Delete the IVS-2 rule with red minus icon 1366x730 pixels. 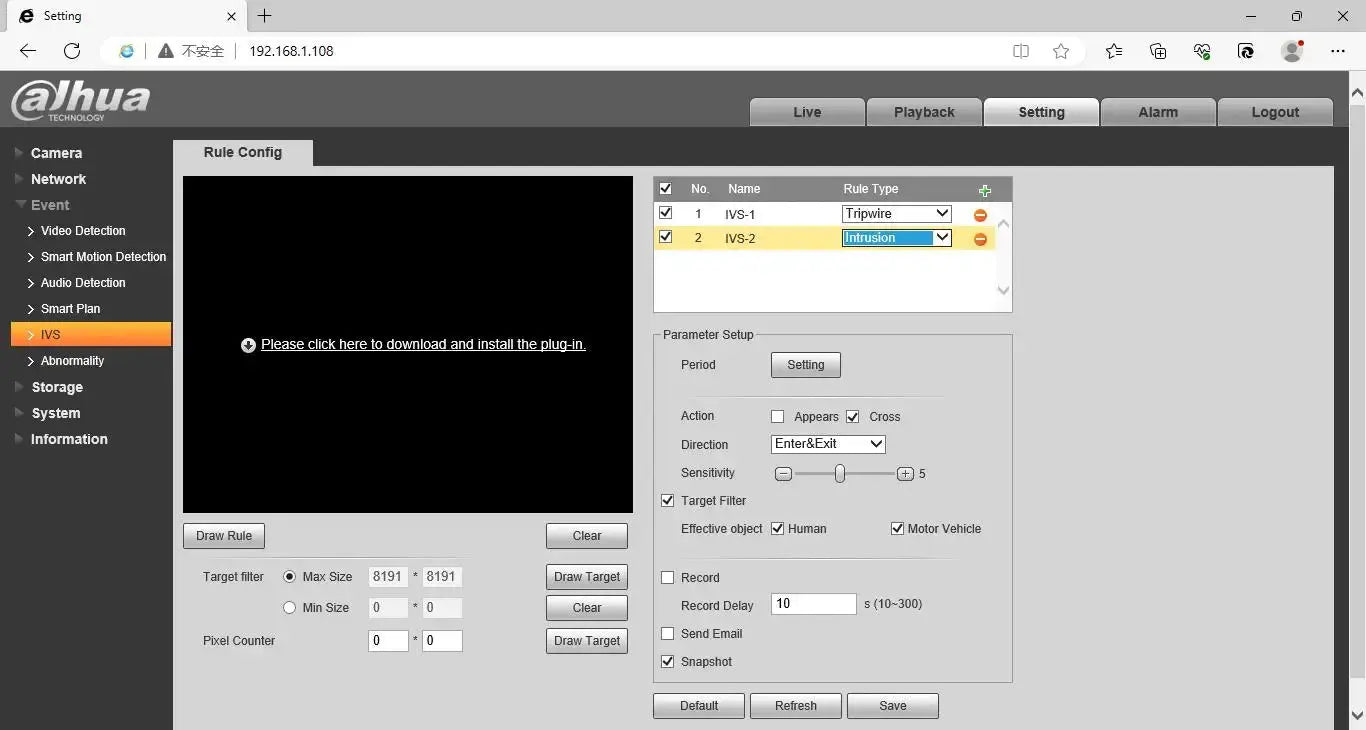[x=980, y=239]
